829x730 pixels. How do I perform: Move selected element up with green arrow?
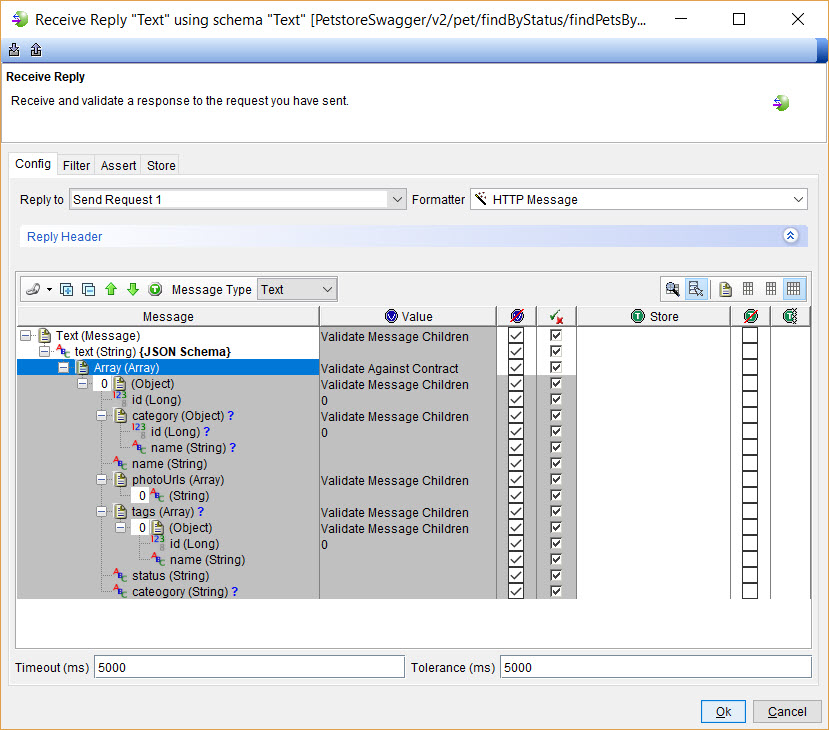tap(112, 289)
